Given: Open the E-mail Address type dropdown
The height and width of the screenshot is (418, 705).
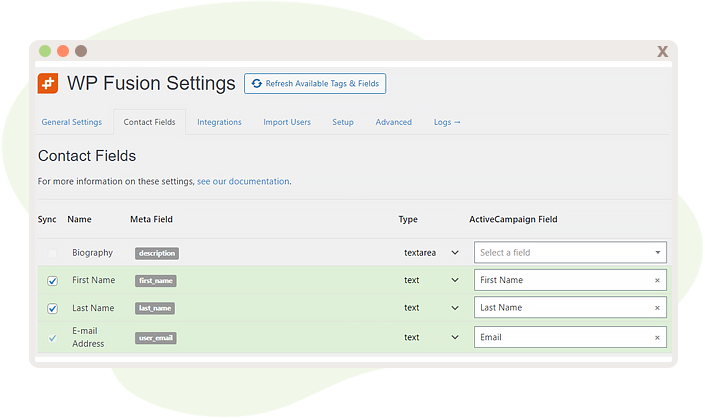Looking at the screenshot, I should point(431,337).
